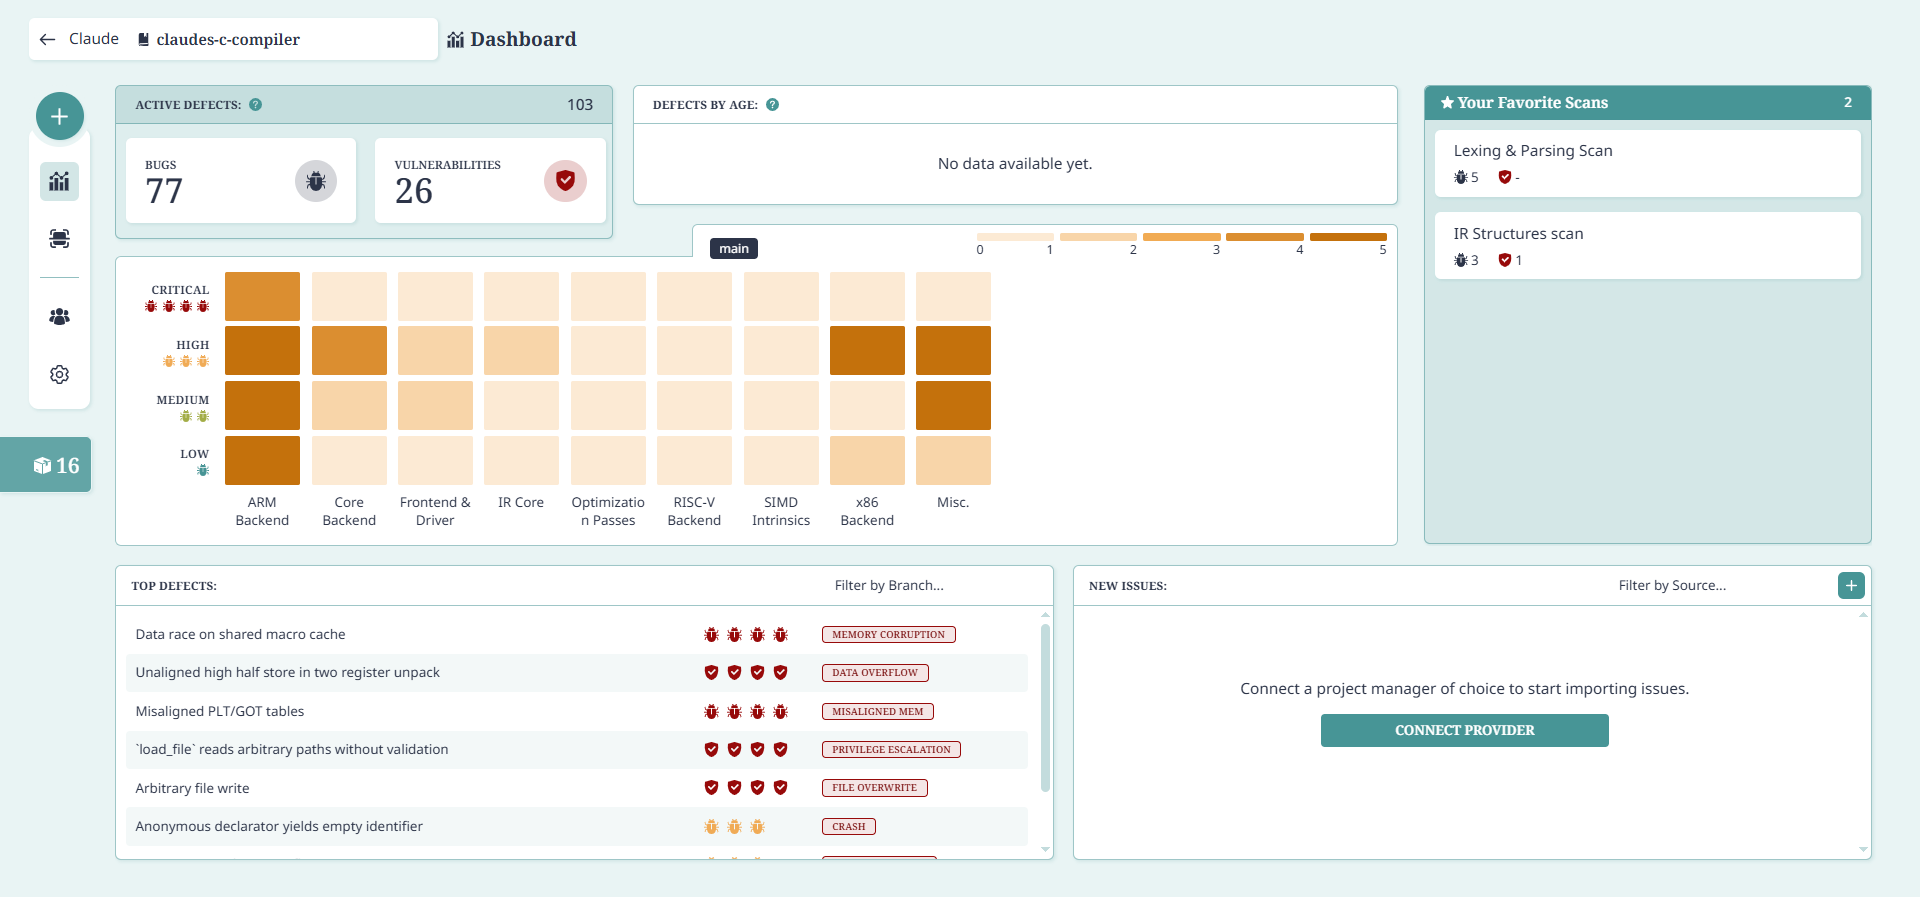
Task: Click the red Critical severity bug icons
Action: pyautogui.click(x=177, y=306)
